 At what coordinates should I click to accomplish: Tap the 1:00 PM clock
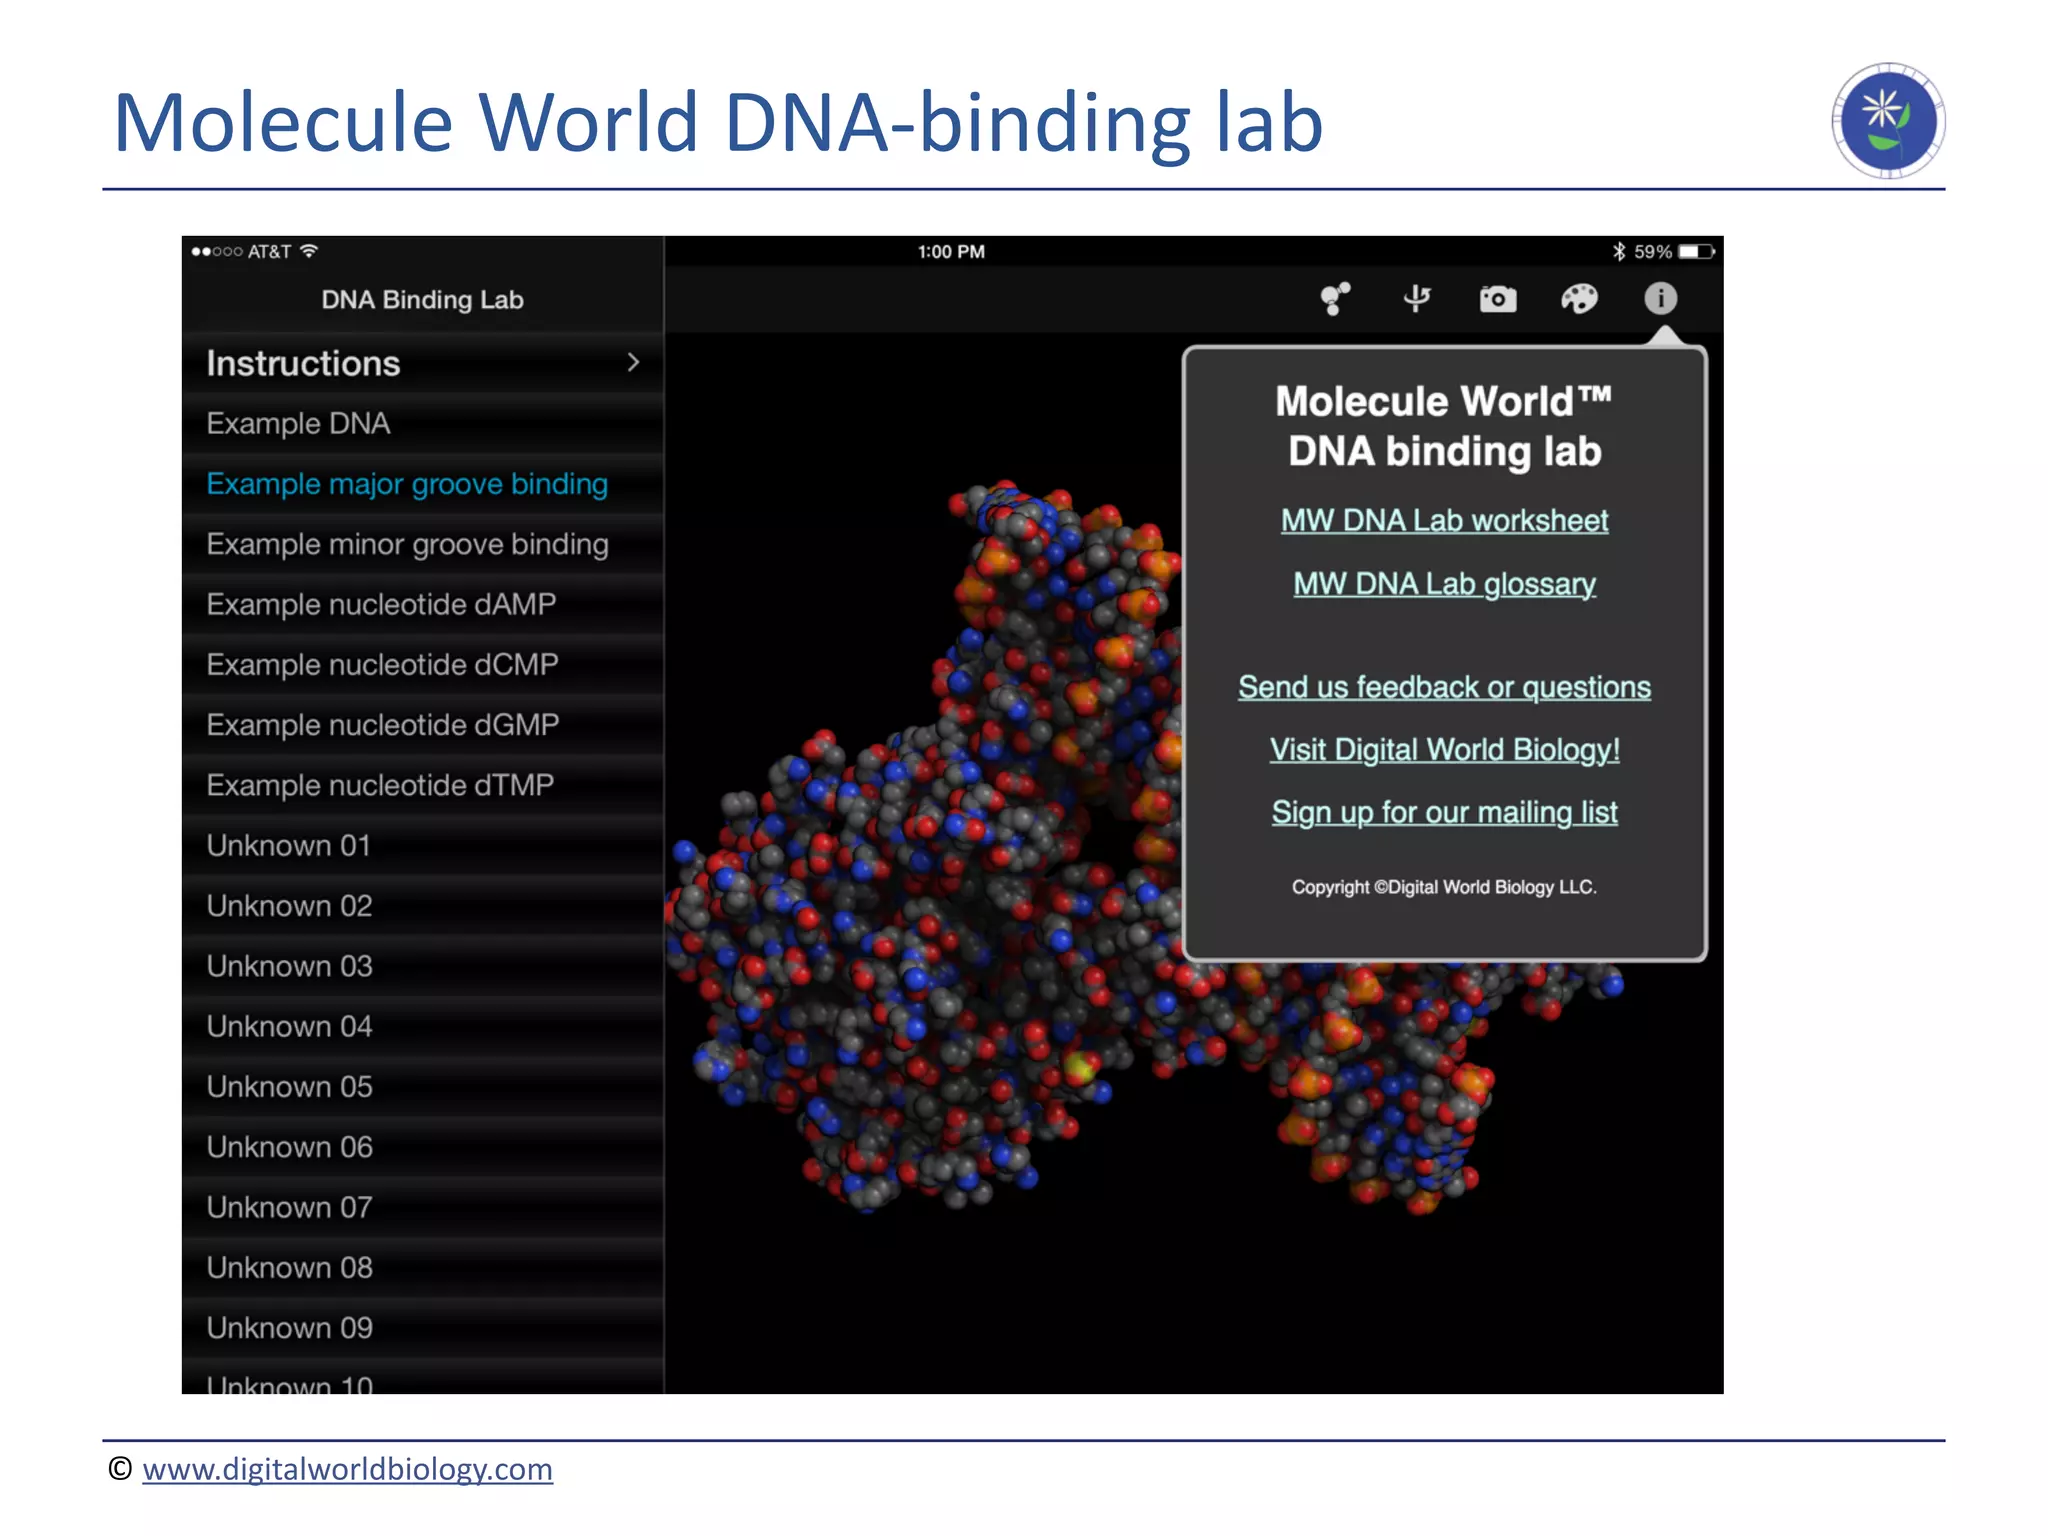(951, 252)
